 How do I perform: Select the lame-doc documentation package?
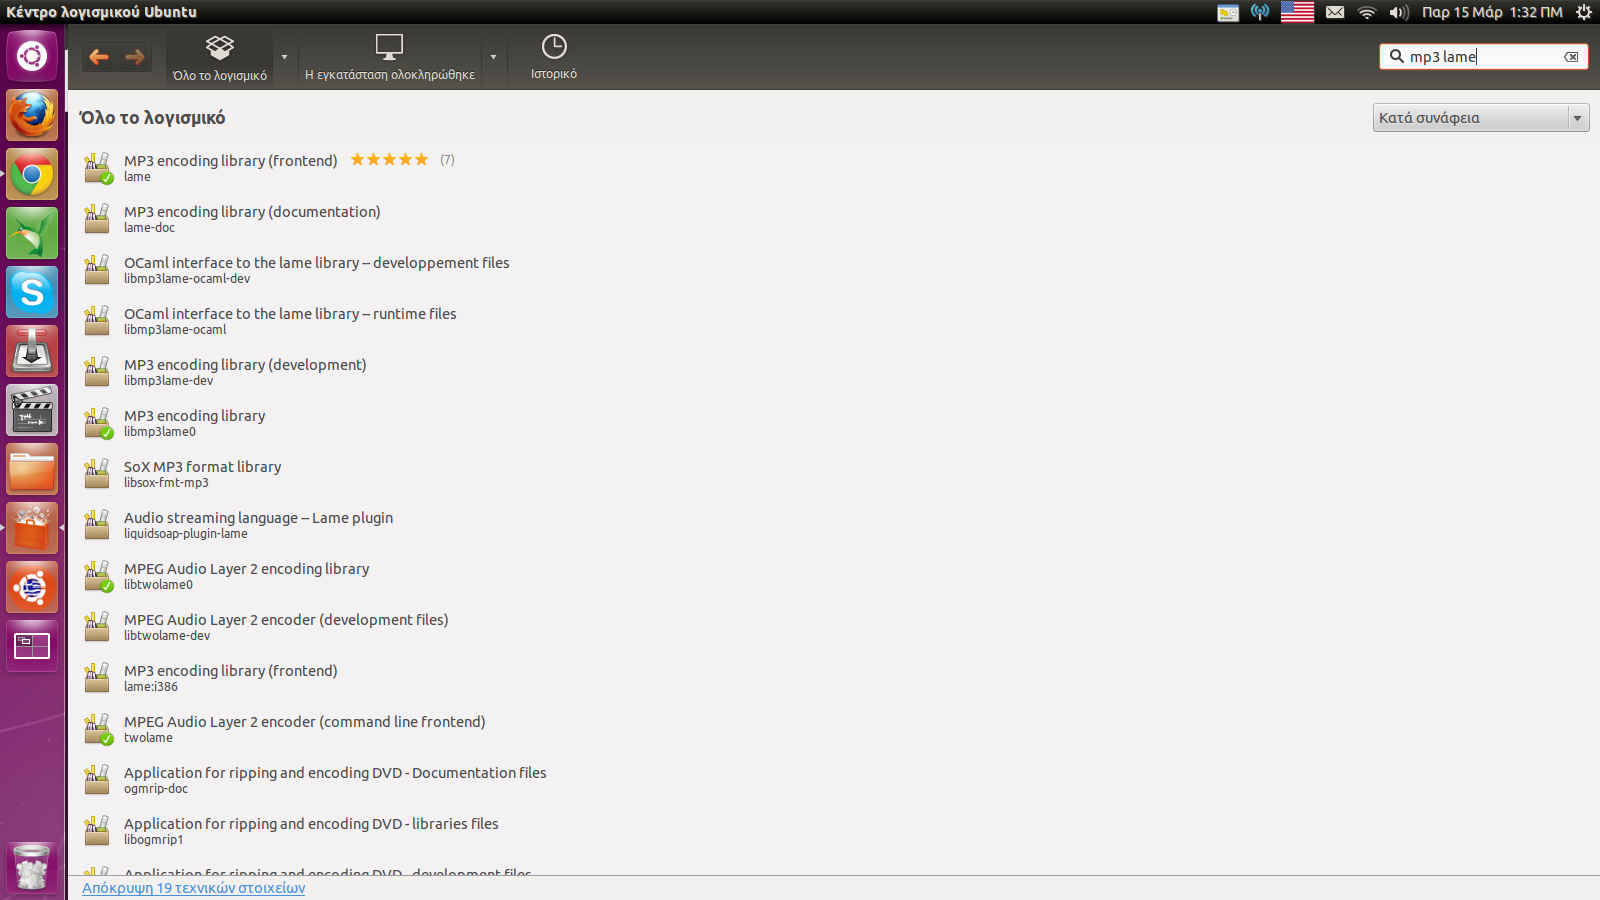click(x=252, y=218)
